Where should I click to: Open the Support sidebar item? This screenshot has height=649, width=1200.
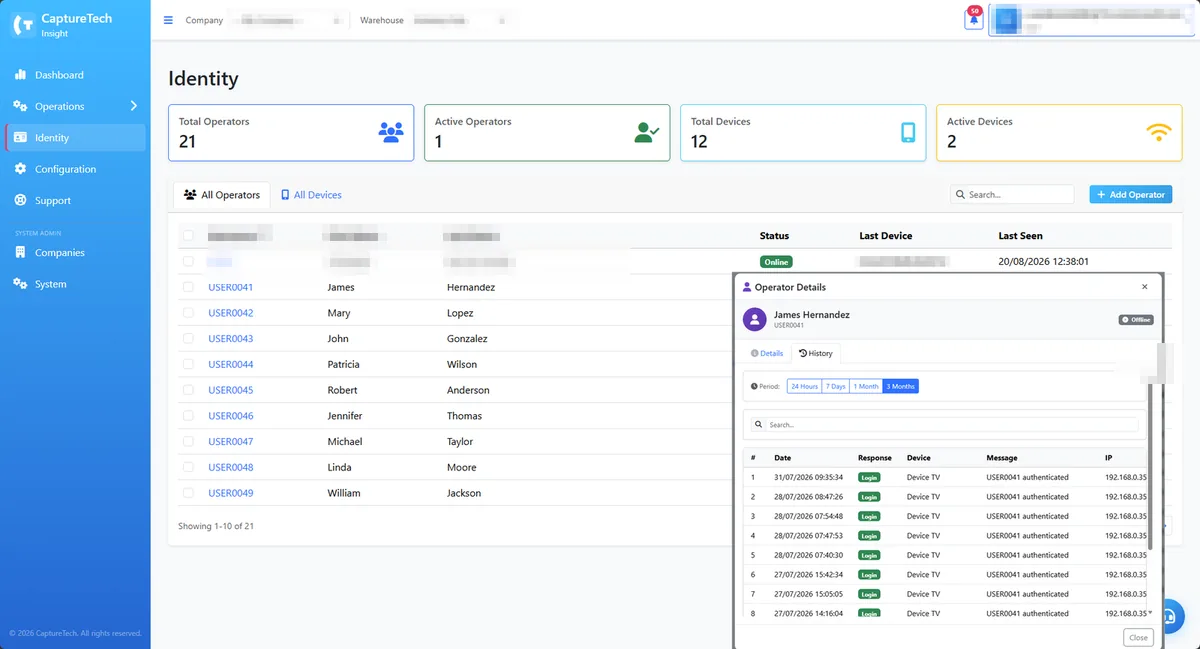click(75, 200)
